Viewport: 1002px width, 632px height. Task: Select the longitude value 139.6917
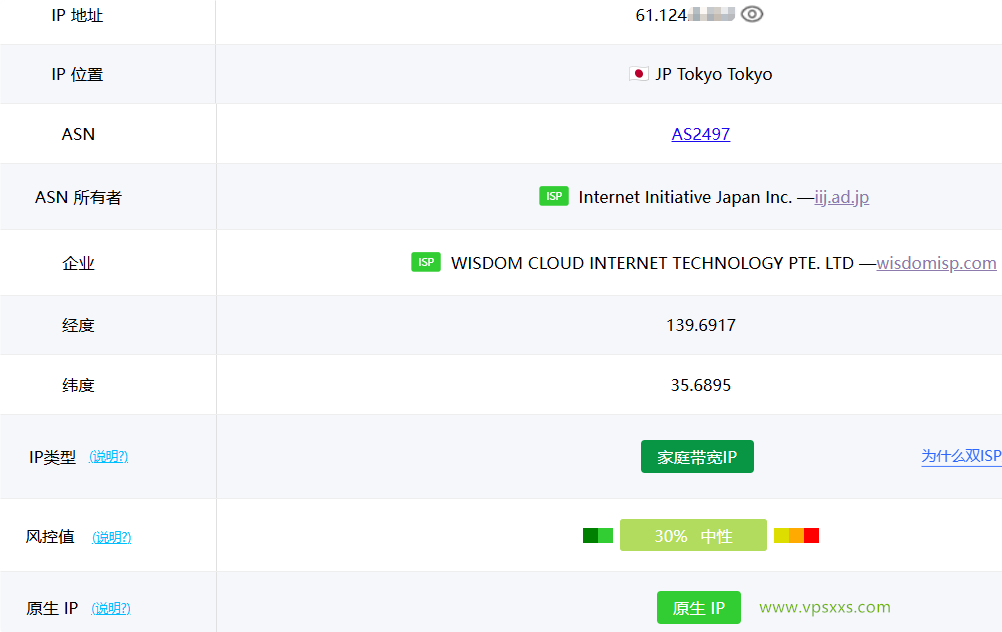point(701,325)
